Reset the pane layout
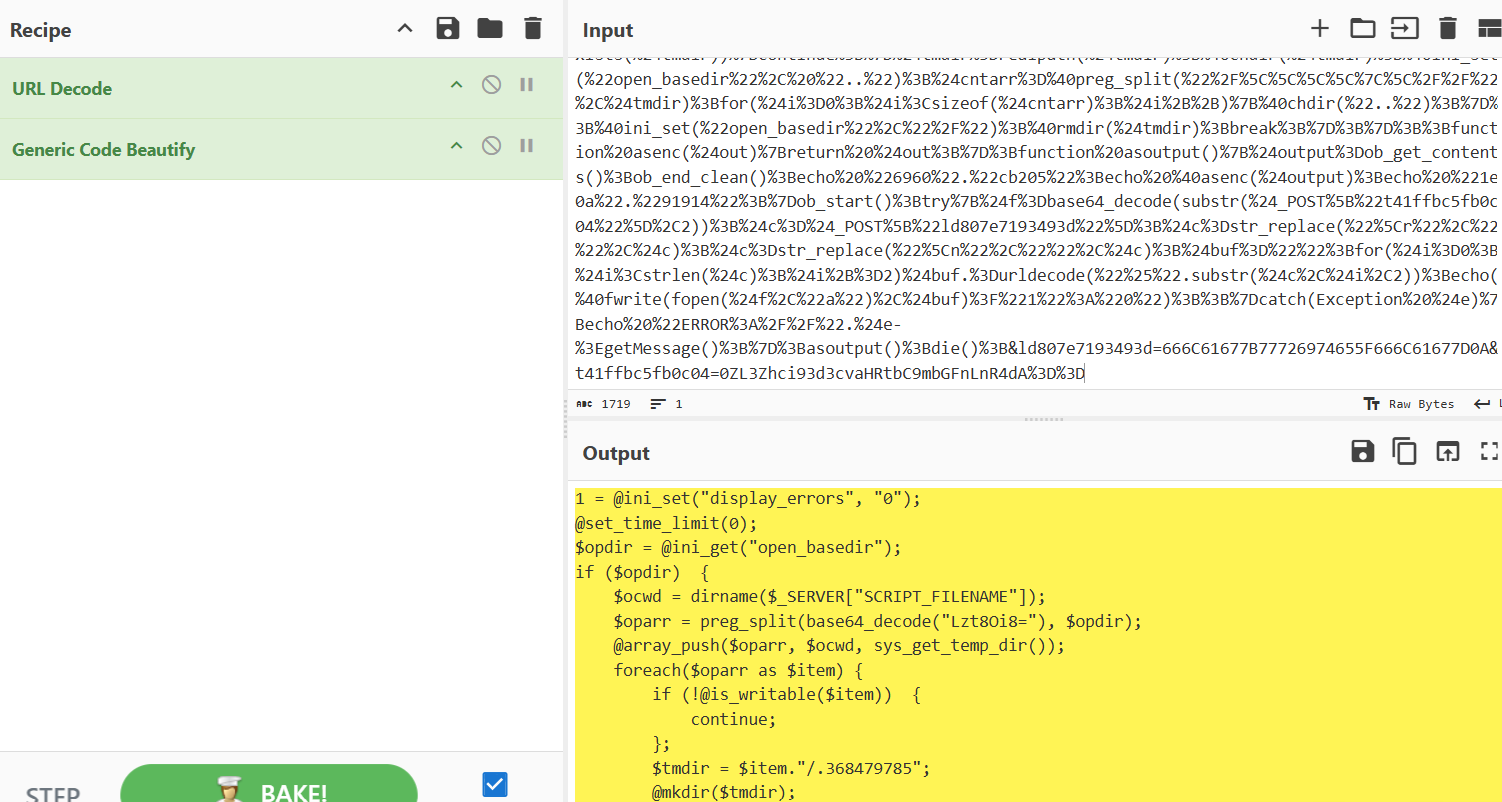Screen dimensions: 1502x802 pos(1490,28)
